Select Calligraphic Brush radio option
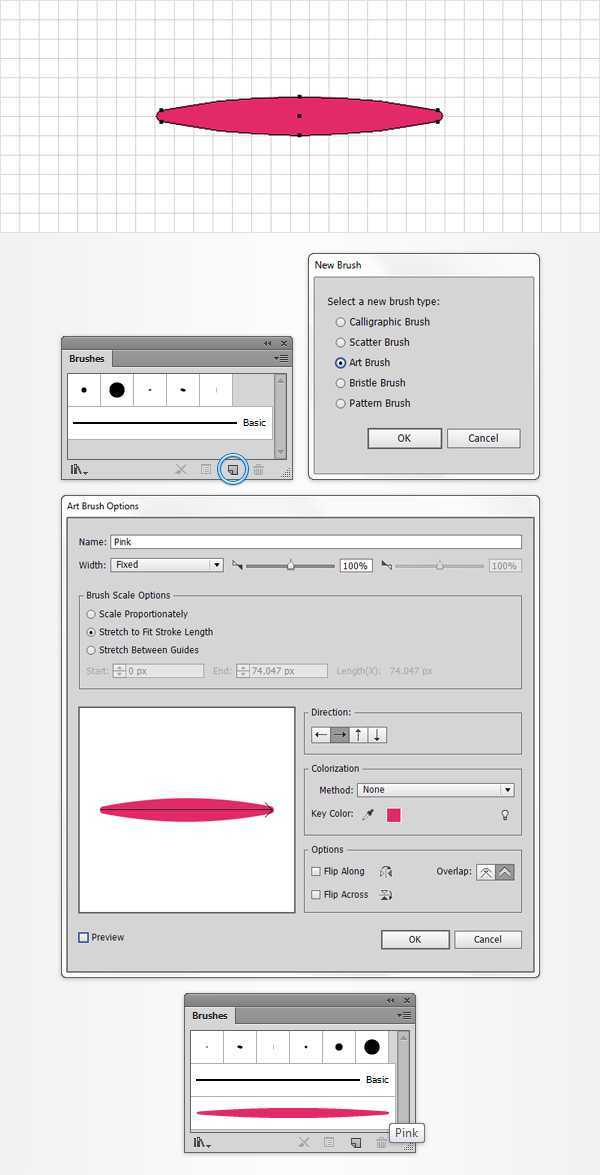 pyautogui.click(x=341, y=322)
